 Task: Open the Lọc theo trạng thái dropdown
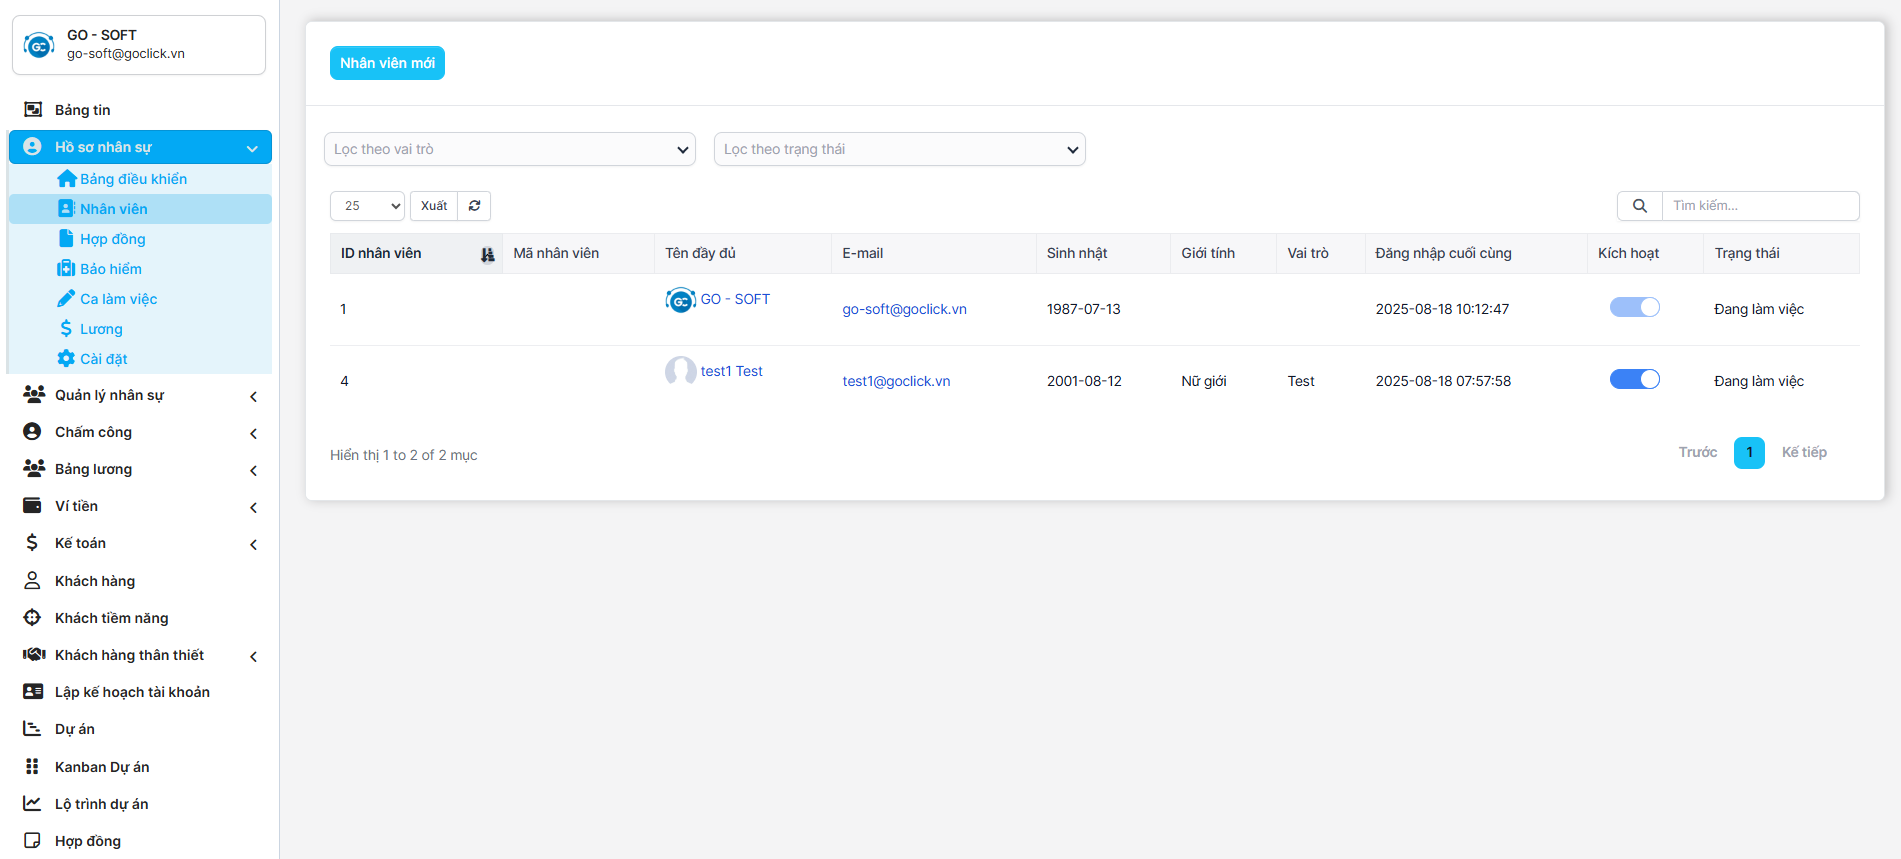(x=899, y=149)
